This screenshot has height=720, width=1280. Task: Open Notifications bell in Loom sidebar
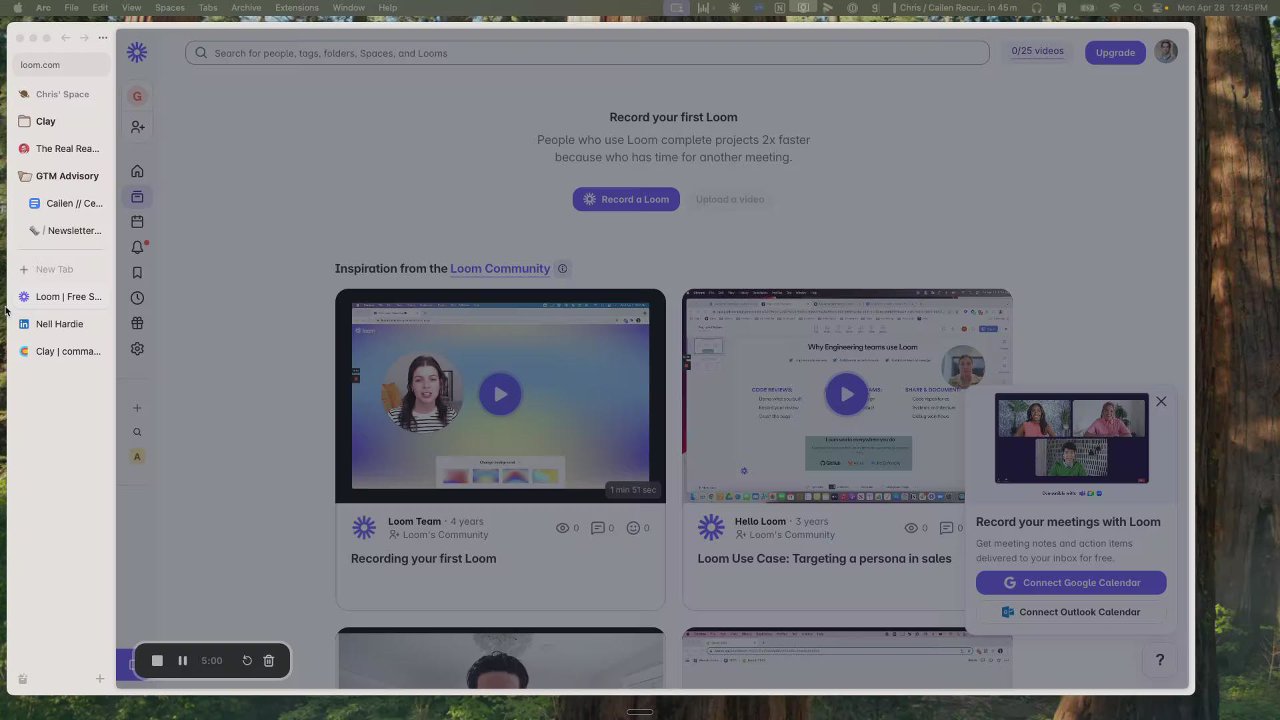click(x=138, y=247)
